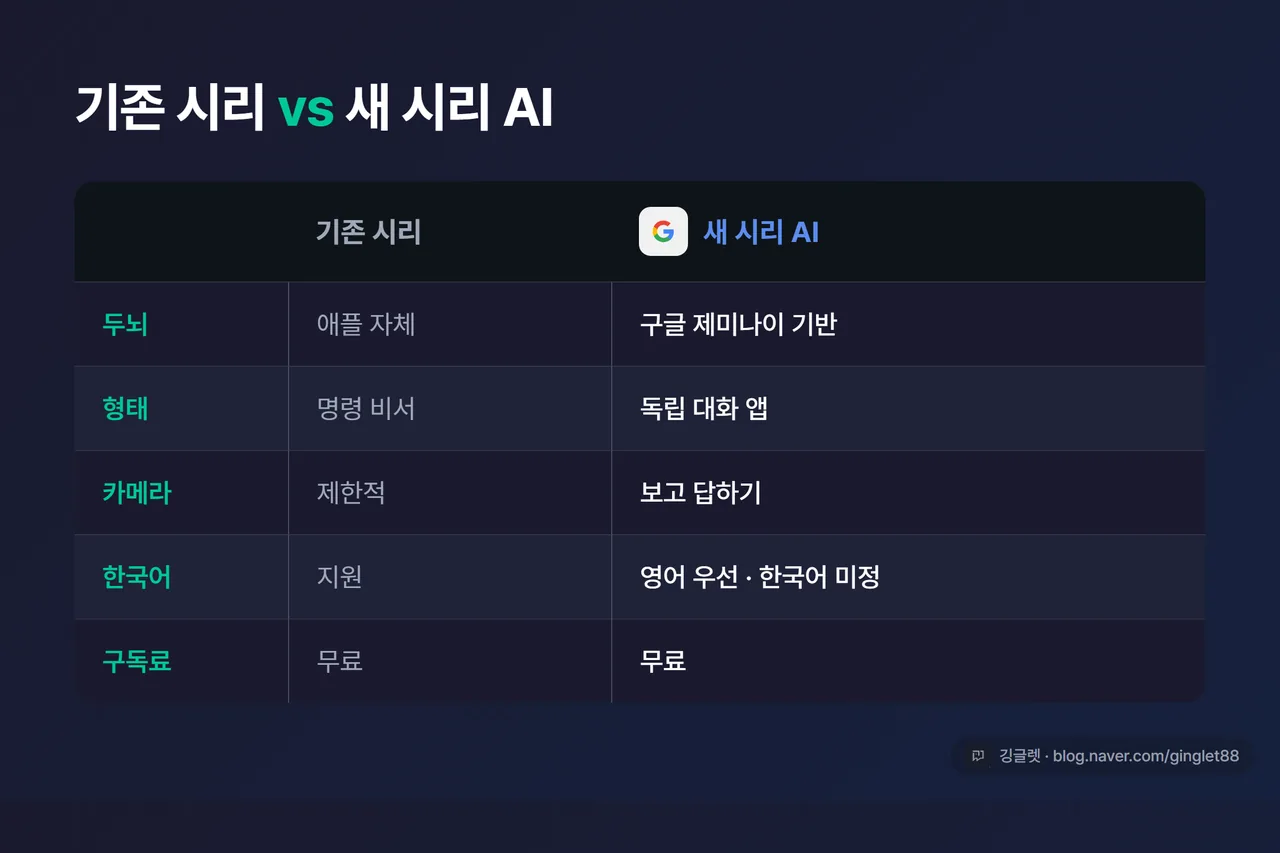Viewport: 1280px width, 853px height.
Task: Open the blog.naver.com/ginglet88 link
Action: (x=1146, y=756)
